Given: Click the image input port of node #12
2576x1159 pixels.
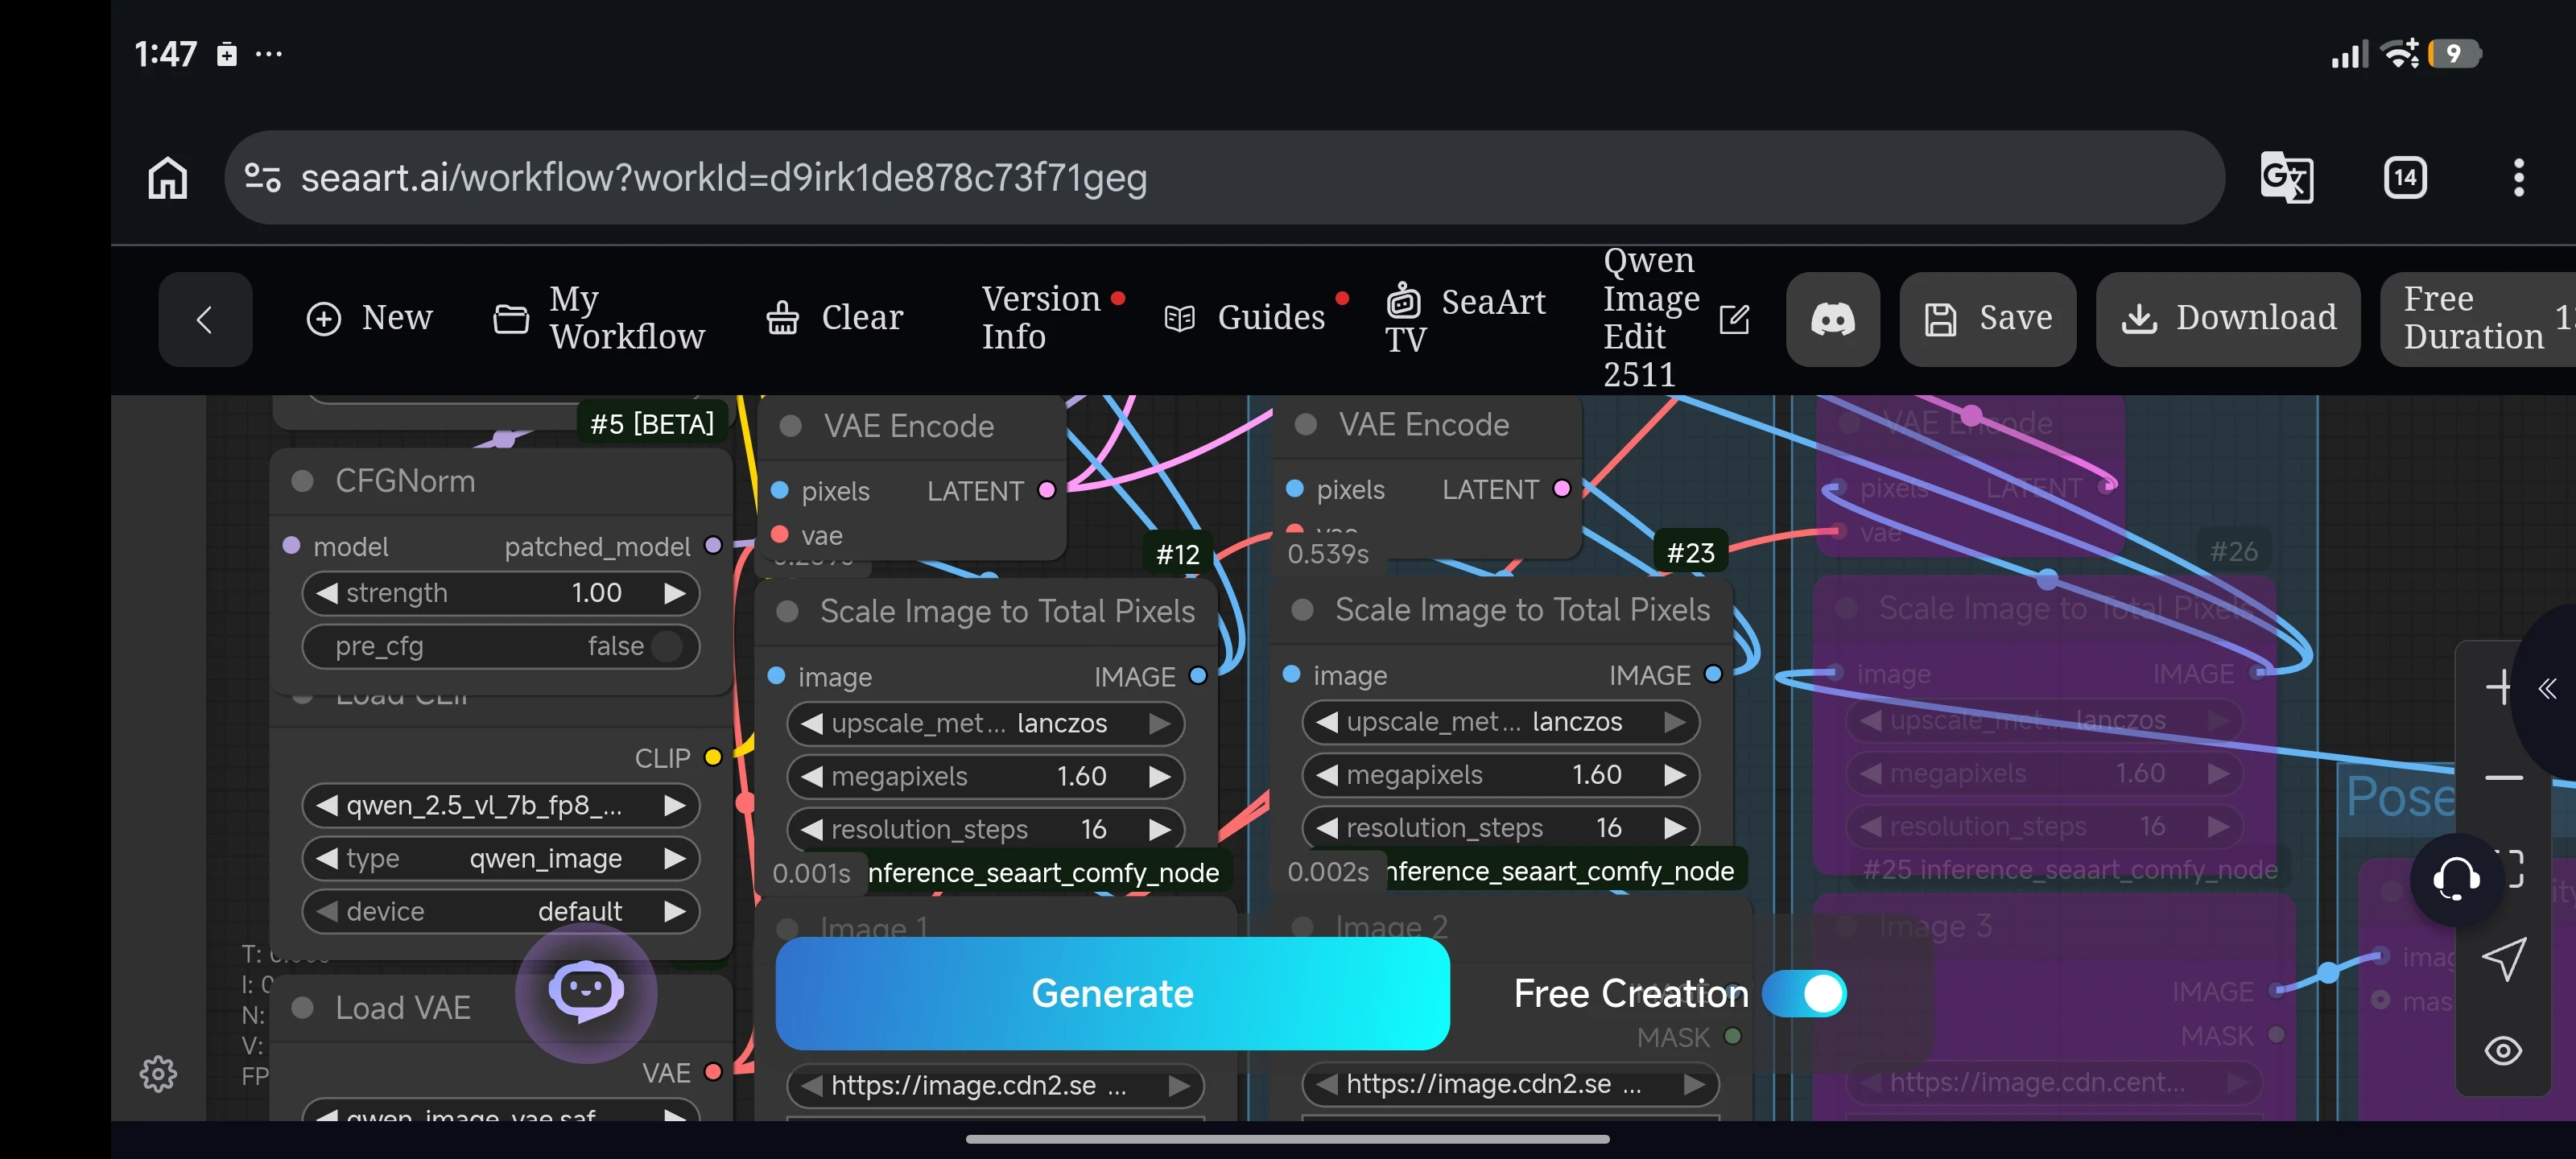Looking at the screenshot, I should (x=776, y=676).
